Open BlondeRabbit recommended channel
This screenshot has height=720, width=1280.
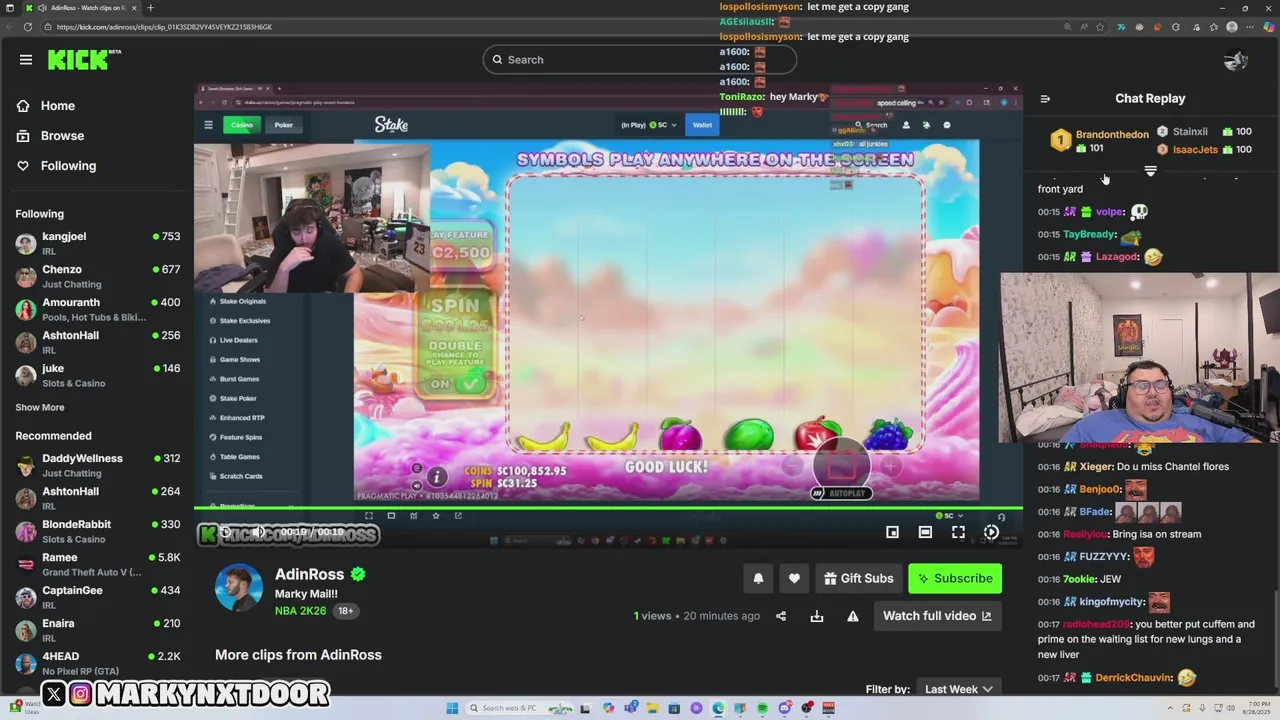click(96, 531)
